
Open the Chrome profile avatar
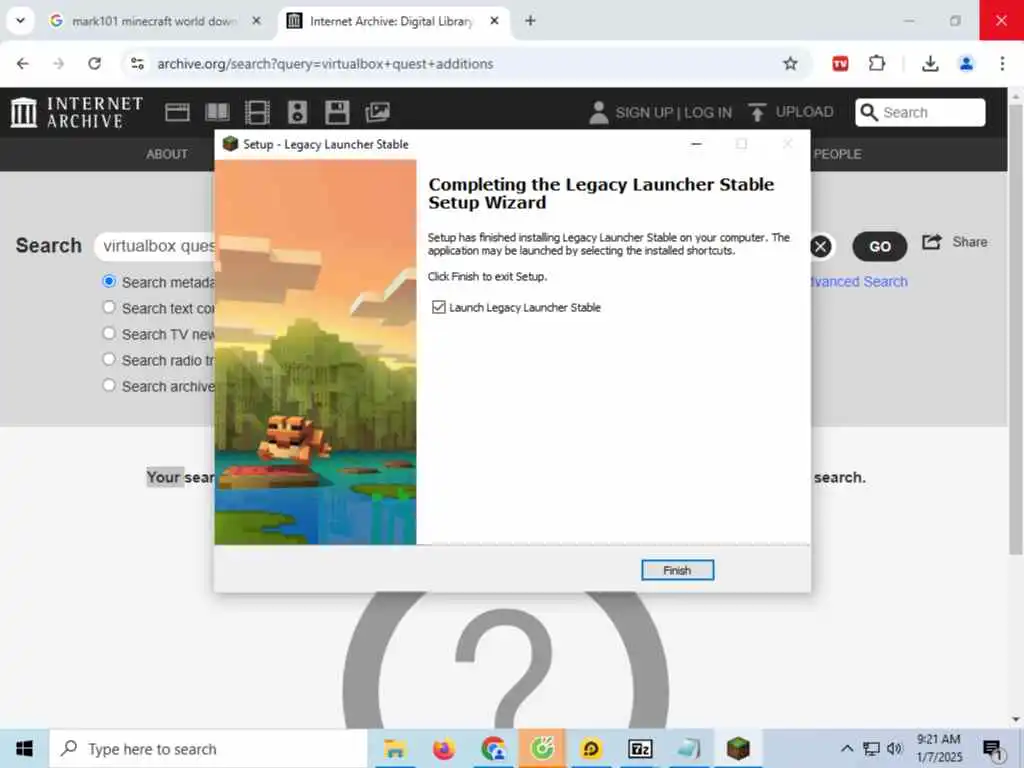point(966,63)
